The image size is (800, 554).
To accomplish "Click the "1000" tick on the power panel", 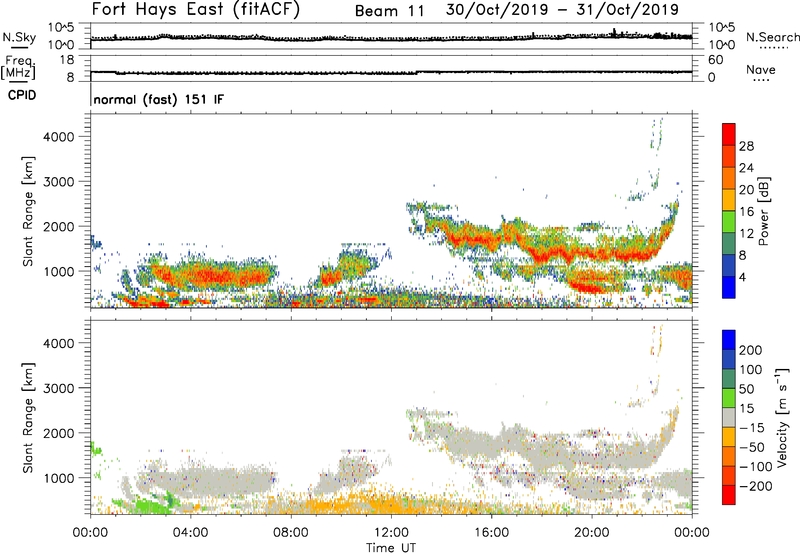I will click(59, 271).
